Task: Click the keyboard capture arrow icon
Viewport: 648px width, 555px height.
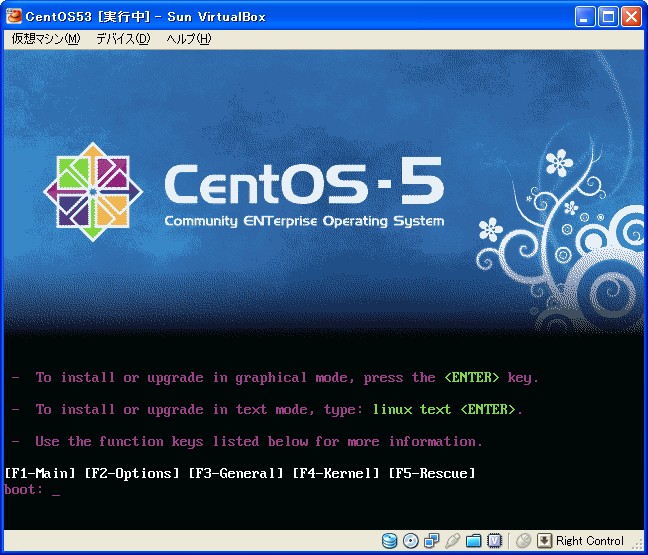Action: click(544, 541)
